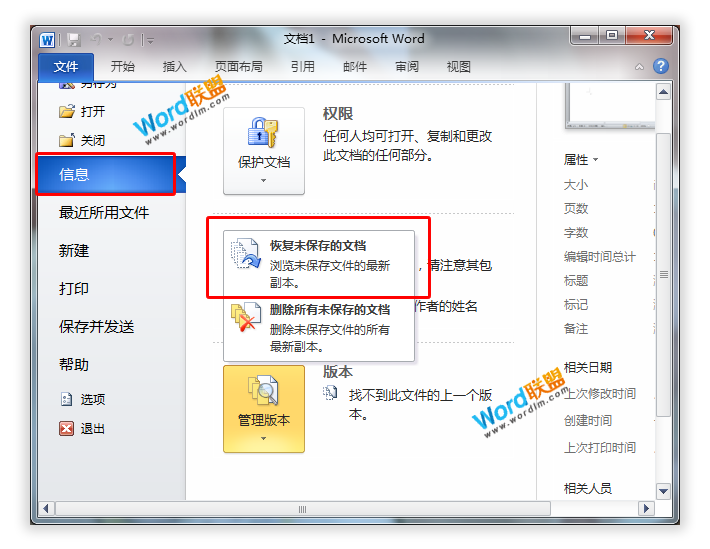Click the vertical scrollbar down arrow
This screenshot has height=549, width=710.
[663, 491]
